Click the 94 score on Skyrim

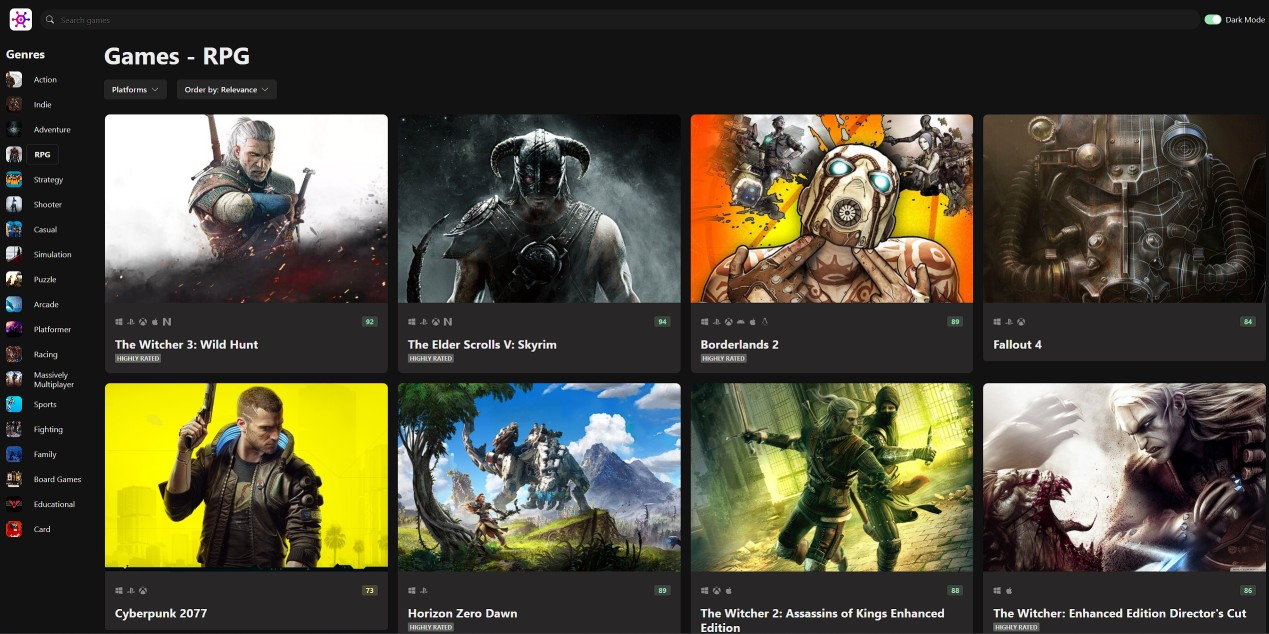point(662,322)
